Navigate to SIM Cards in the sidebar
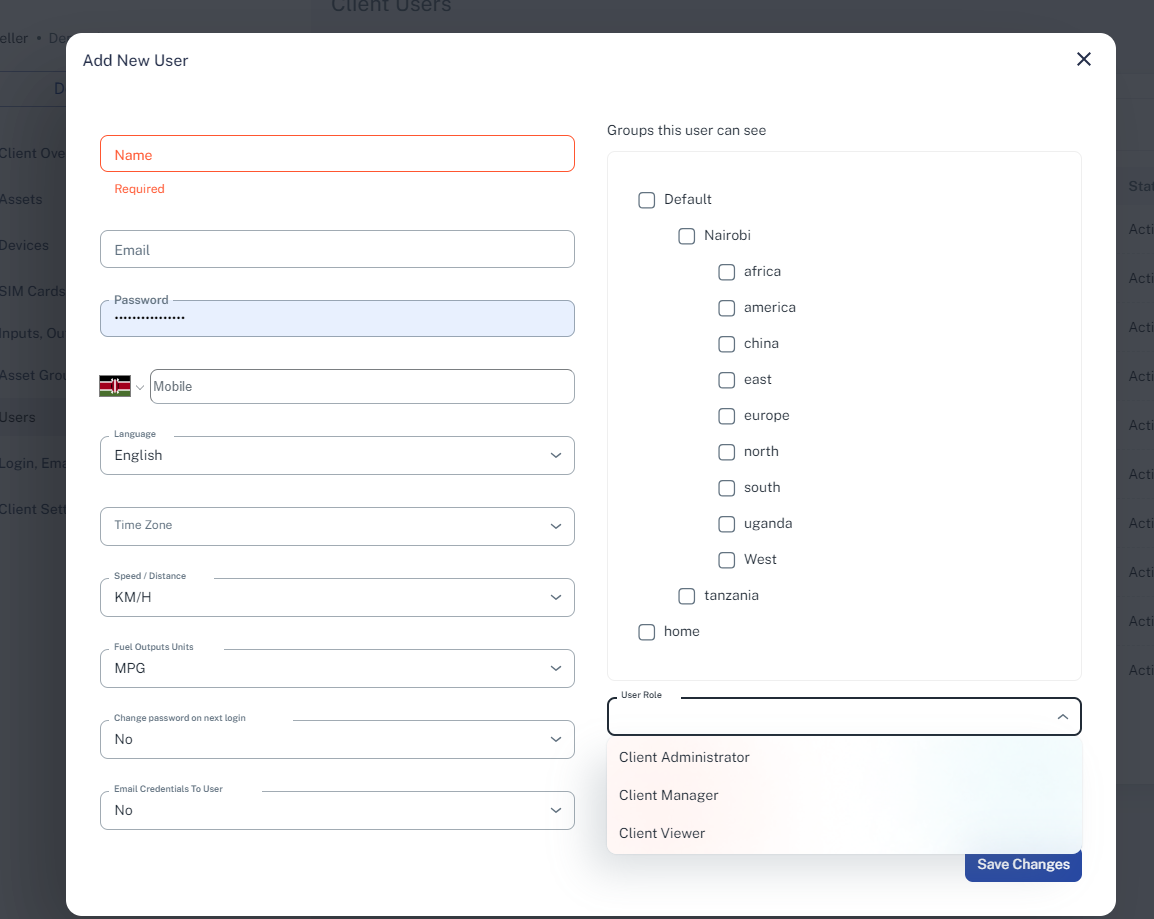1154x919 pixels. pyautogui.click(x=32, y=291)
